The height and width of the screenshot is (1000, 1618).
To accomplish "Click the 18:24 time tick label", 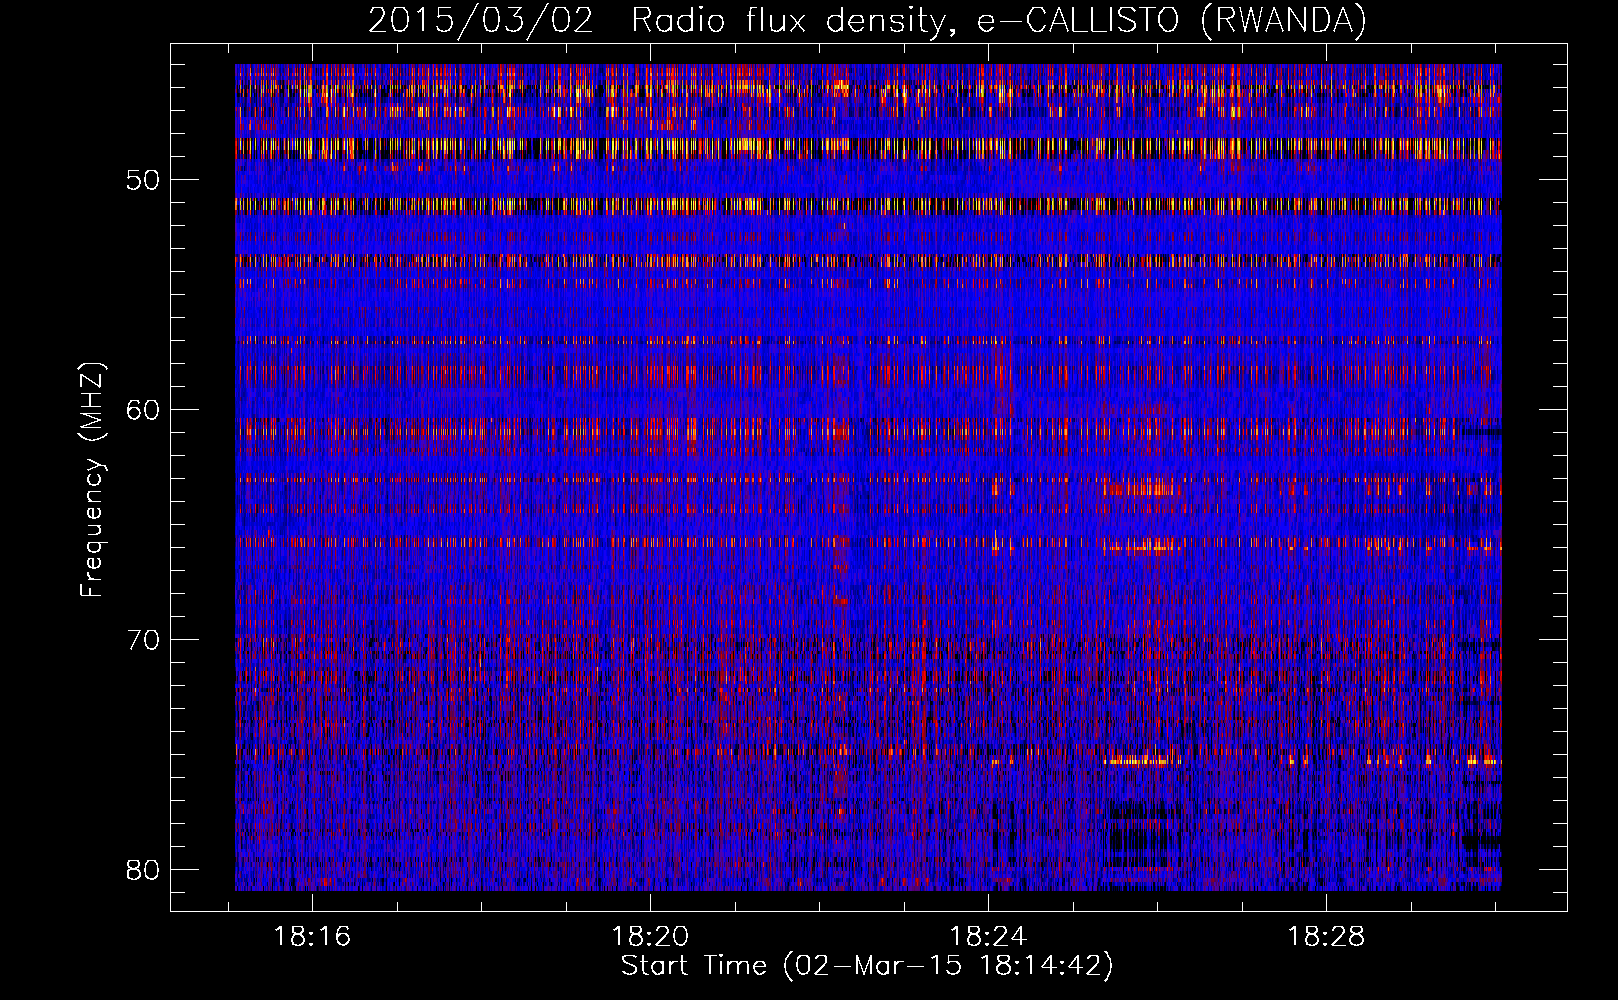I will [x=989, y=937].
